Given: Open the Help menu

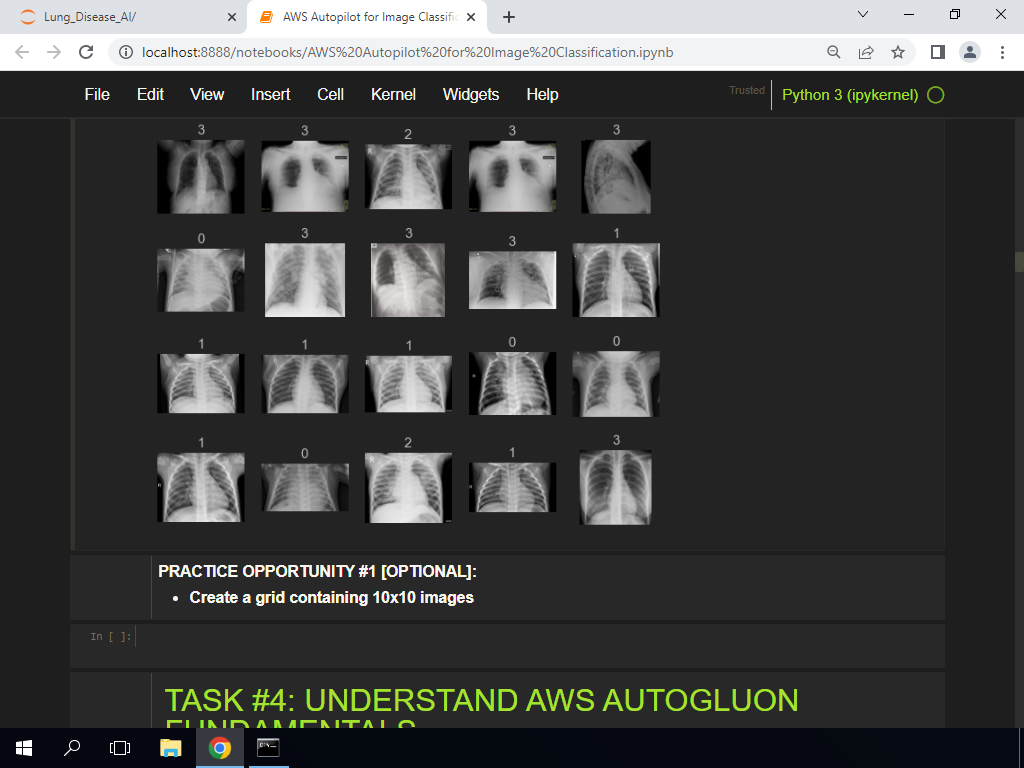Looking at the screenshot, I should 542,95.
